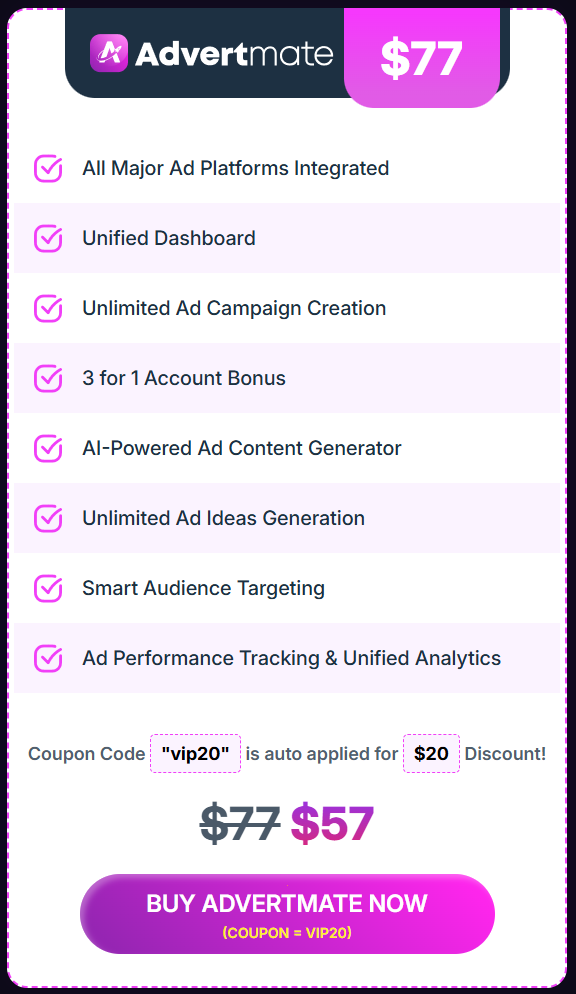Screen dimensions: 576x994
Task: Click checkmark icon beside 3 for 1 Account Bonus
Action: pos(48,378)
